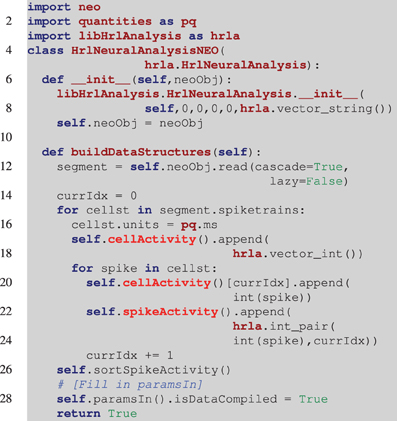The height and width of the screenshot is (421, 397).
Task: Click 'cellst.units = pq.ms' line
Action: click(x=144, y=225)
